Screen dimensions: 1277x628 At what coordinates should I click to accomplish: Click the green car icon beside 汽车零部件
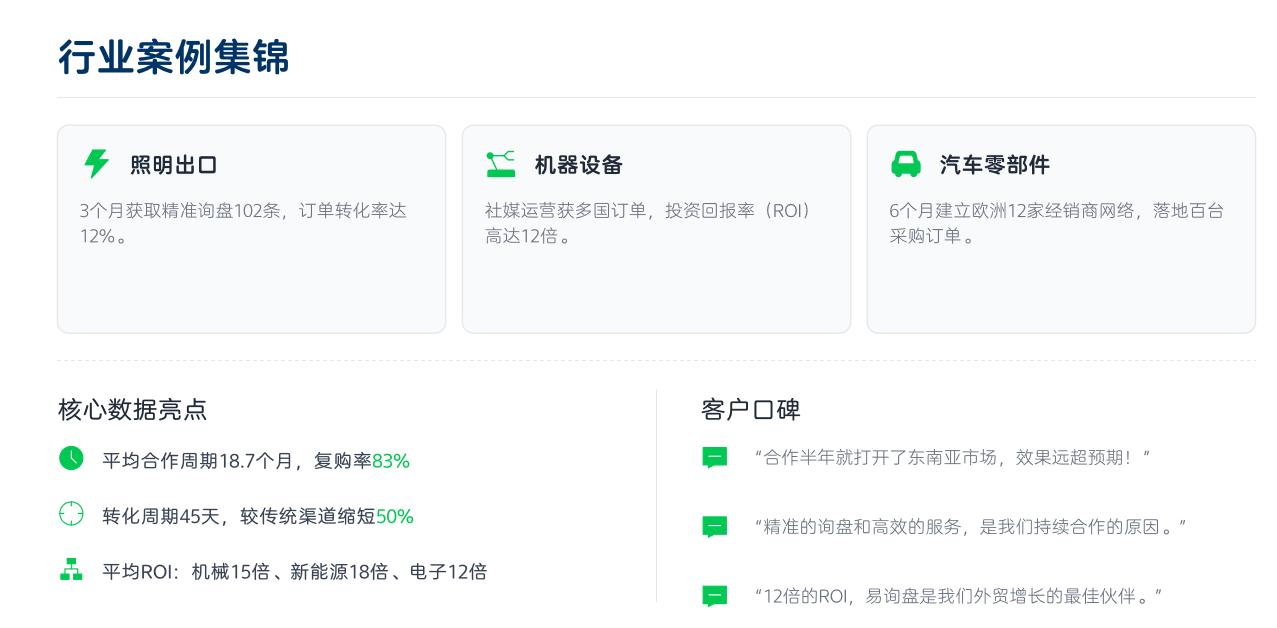(905, 164)
